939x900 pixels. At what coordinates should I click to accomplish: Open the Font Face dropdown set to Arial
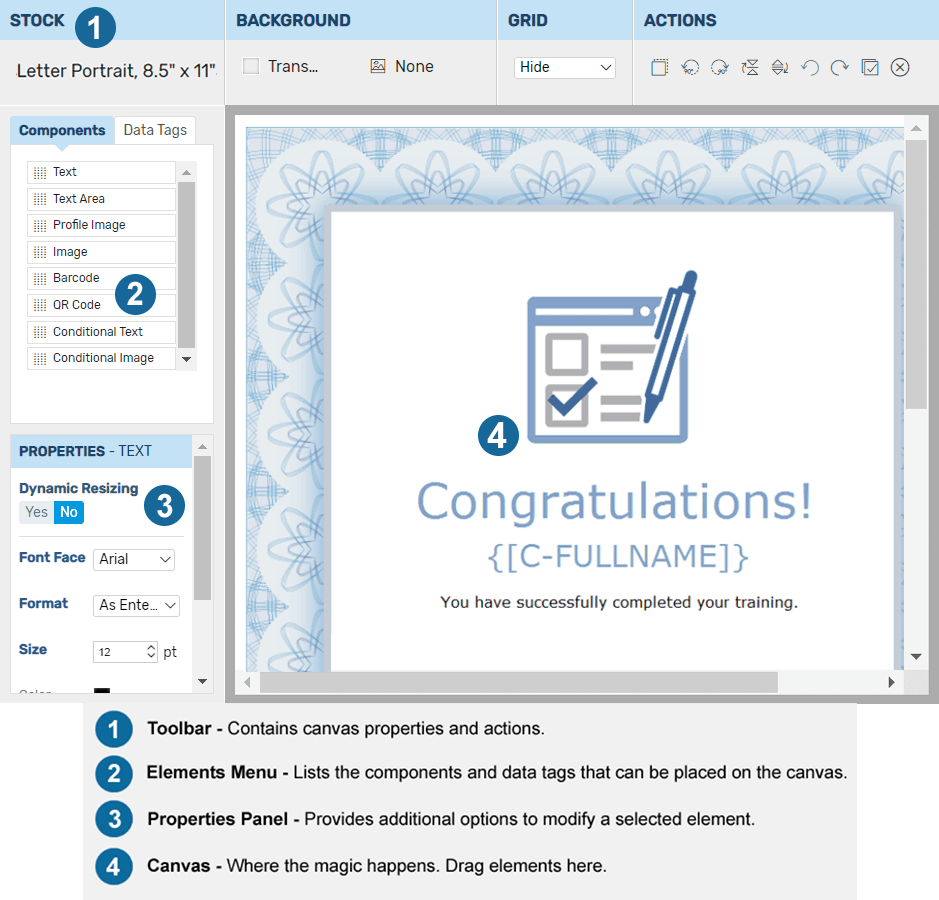(134, 559)
